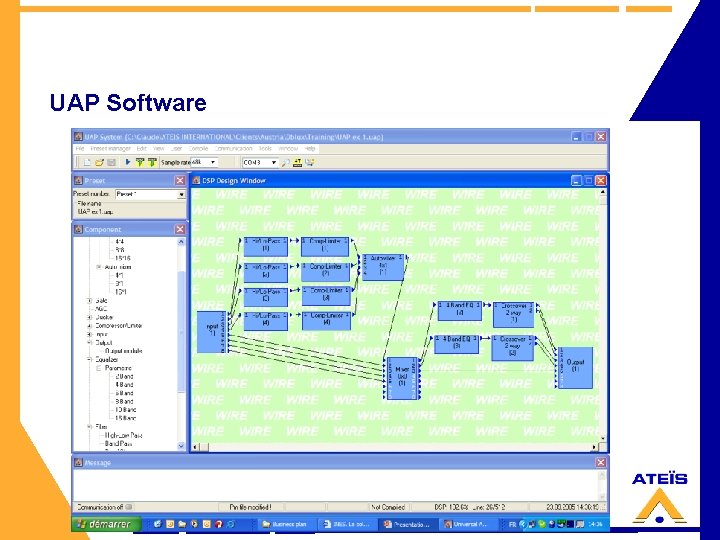Click 'Communication off' in status bar
Screen dimensions: 720x540
tap(100, 507)
